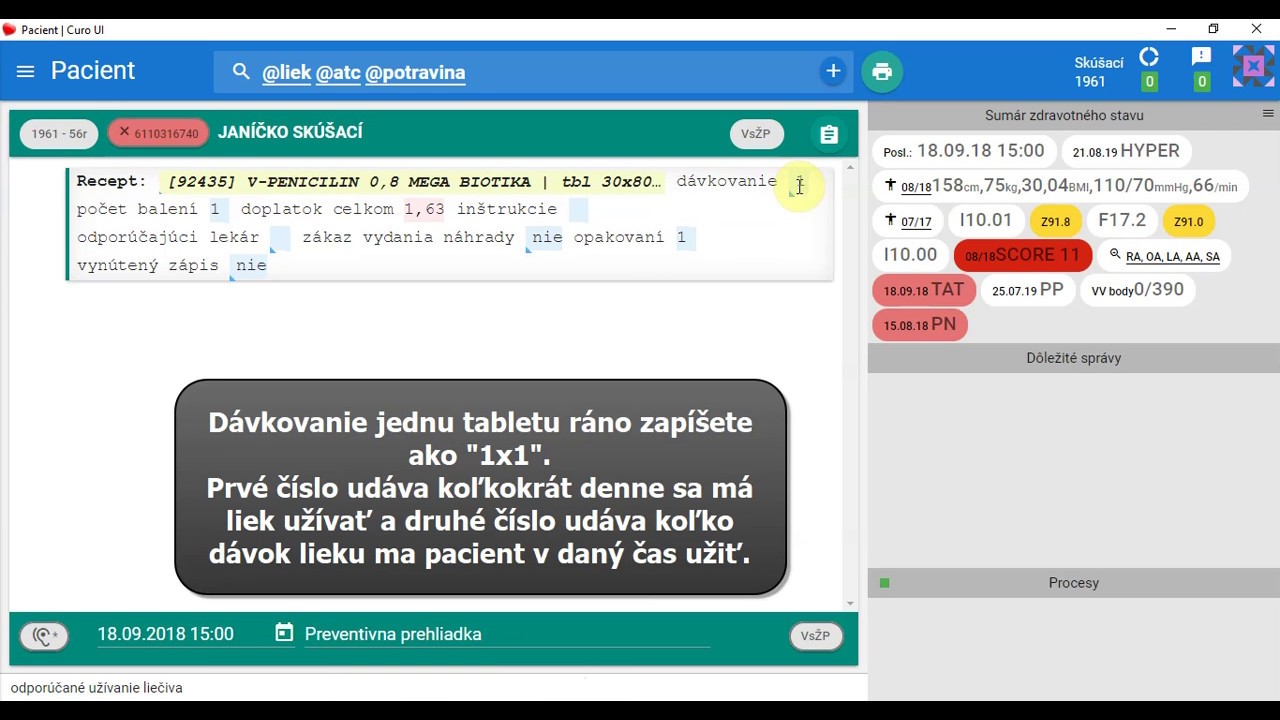Click the VsŽP button in the patient header
The width and height of the screenshot is (1280, 720).
[x=756, y=134]
